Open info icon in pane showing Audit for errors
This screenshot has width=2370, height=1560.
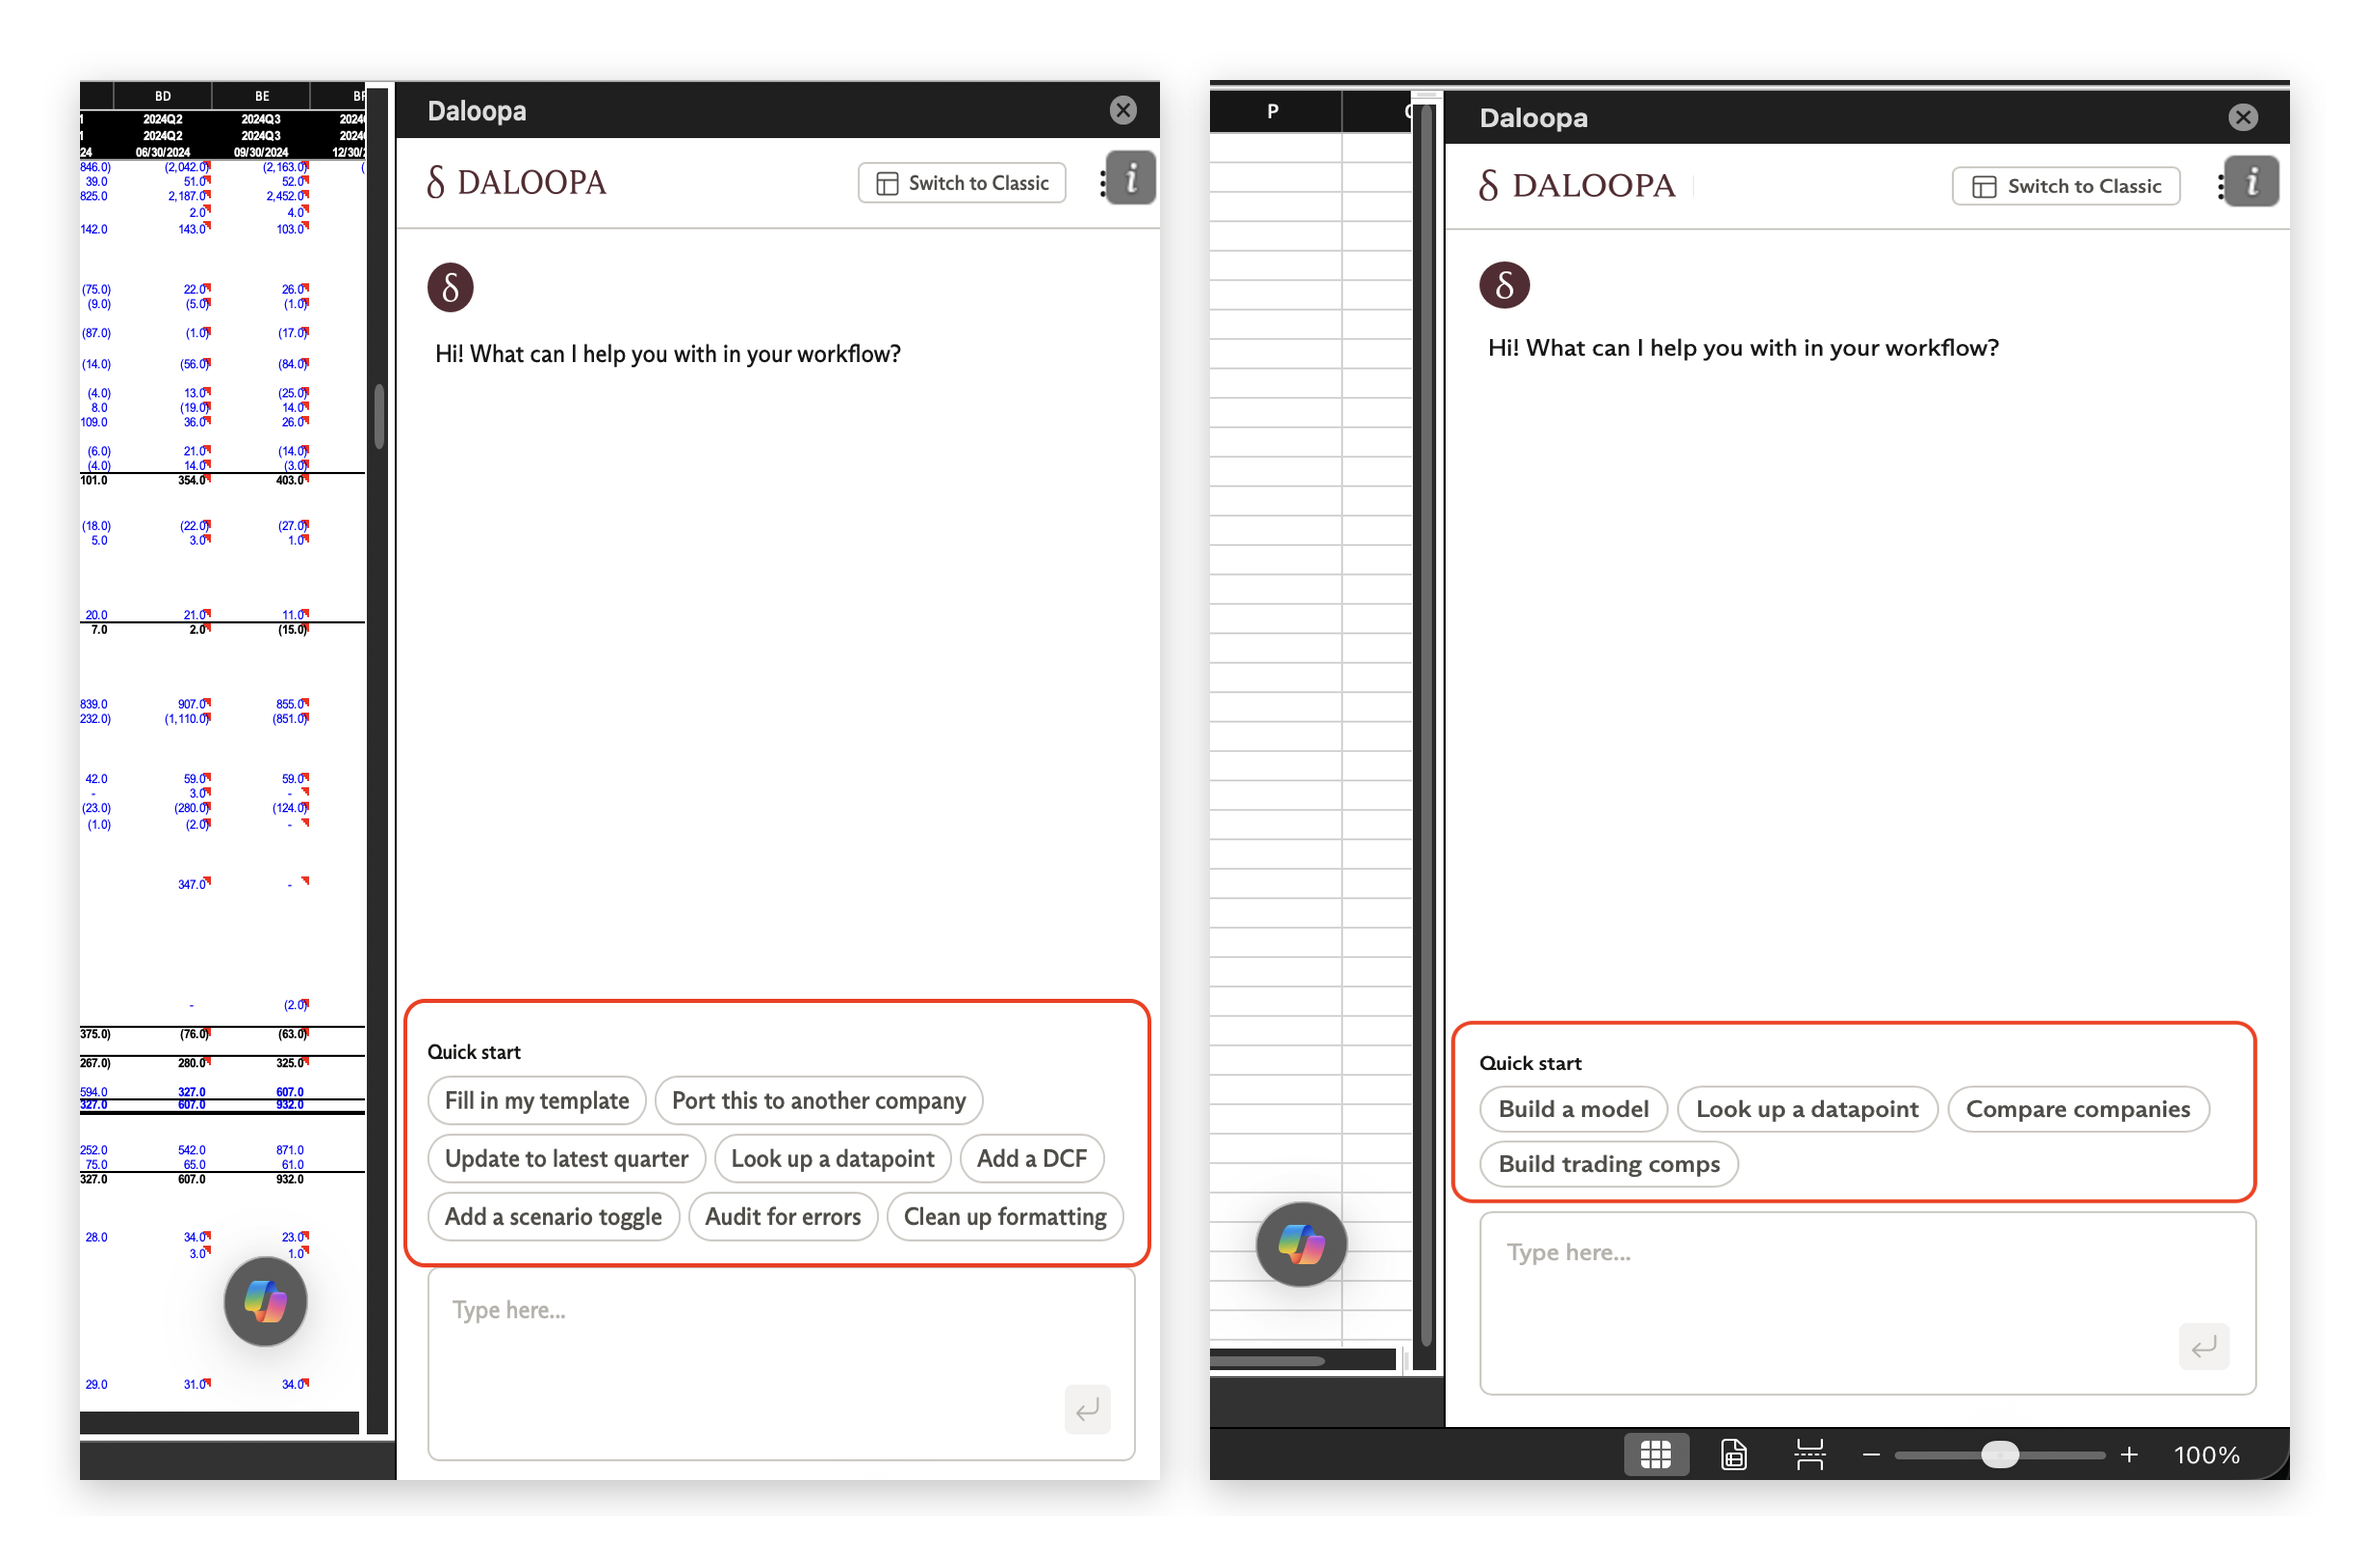point(1130,178)
